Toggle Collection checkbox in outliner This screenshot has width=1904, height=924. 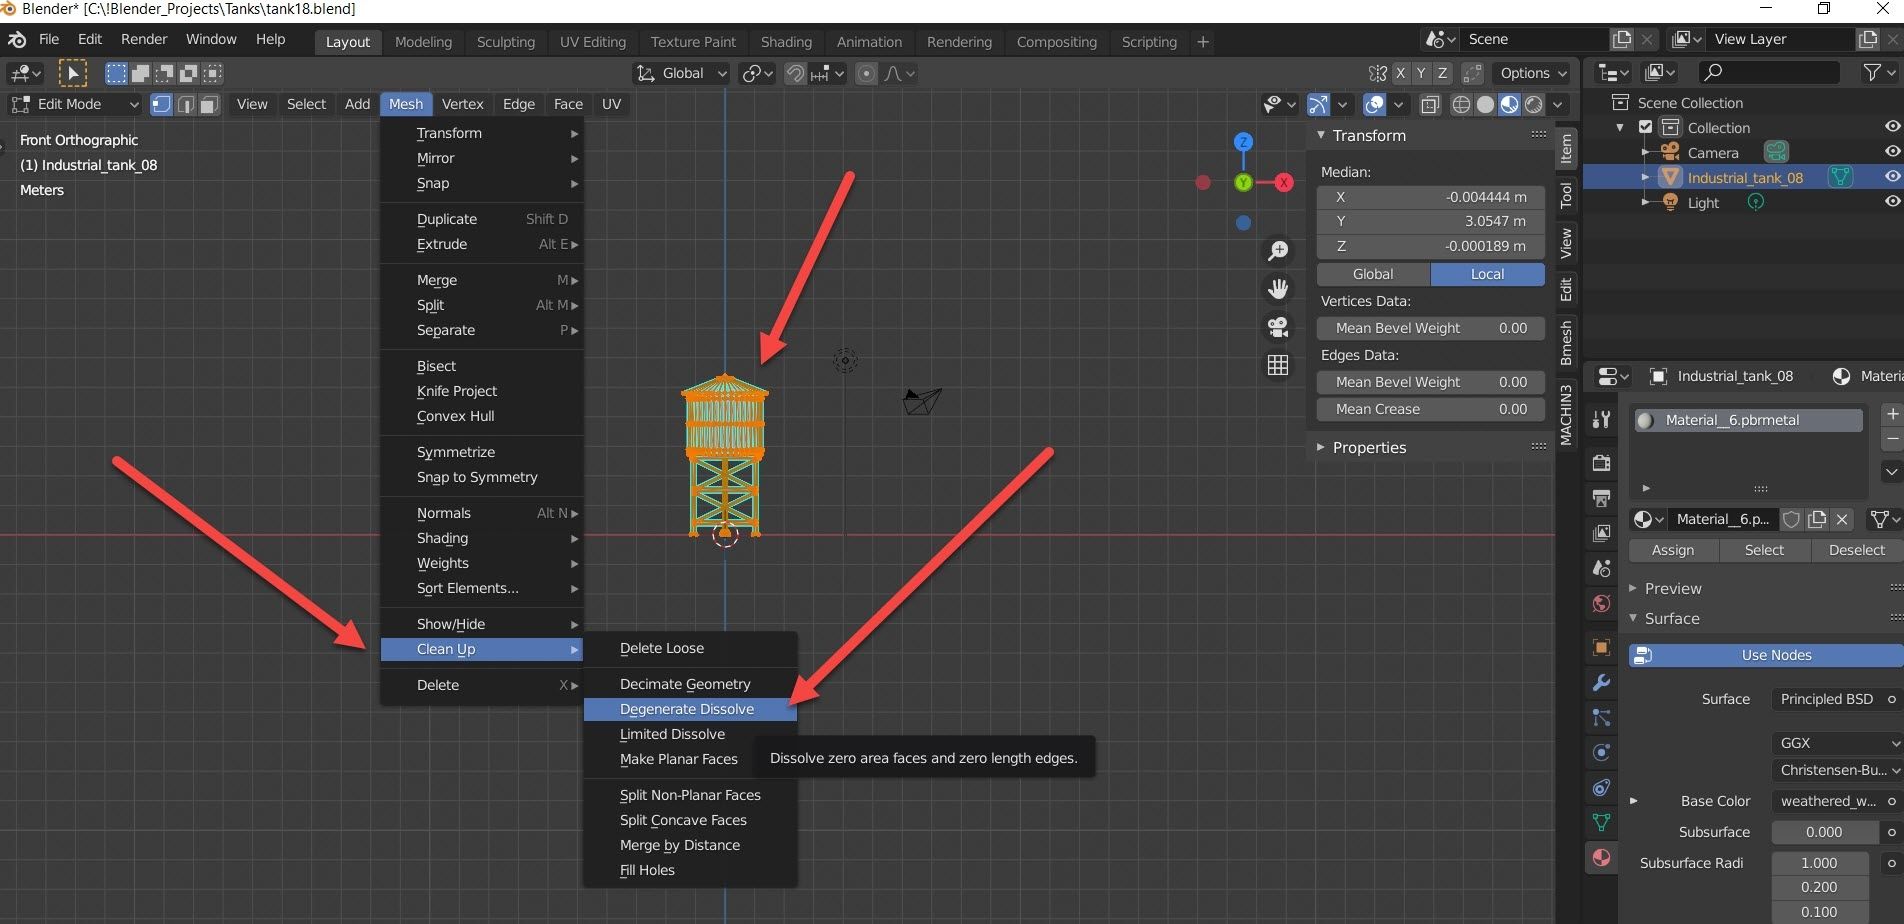pos(1645,128)
